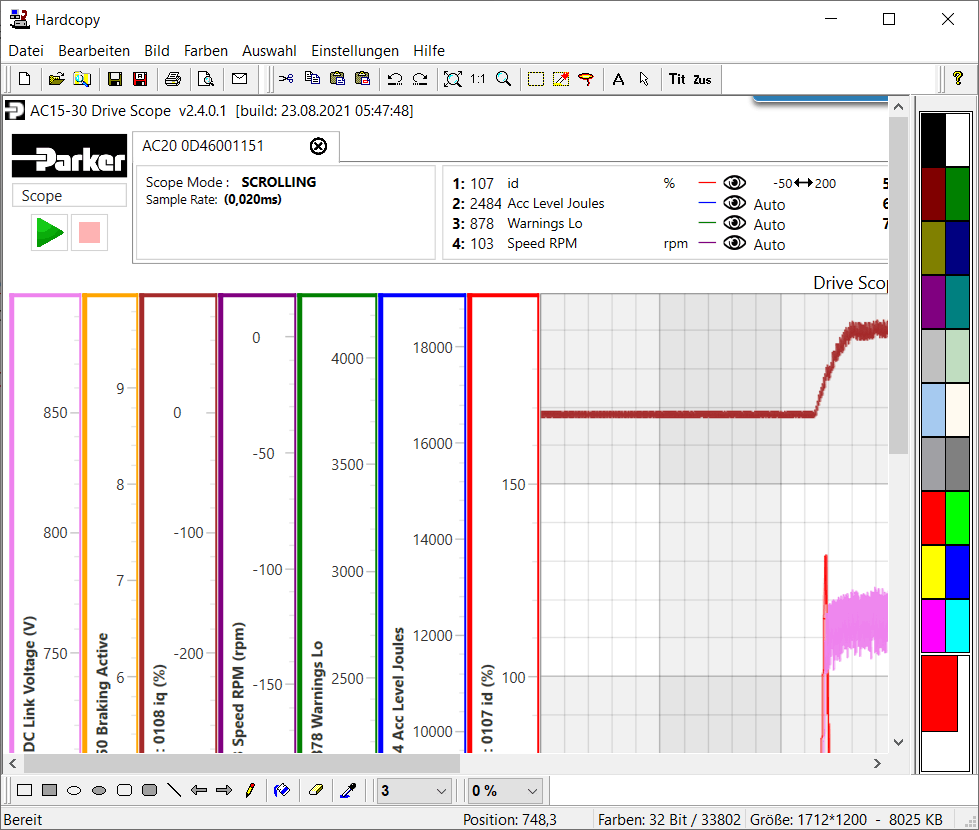Click the horizontal scrollbar left arrow
Image resolution: width=979 pixels, height=830 pixels.
tap(13, 763)
